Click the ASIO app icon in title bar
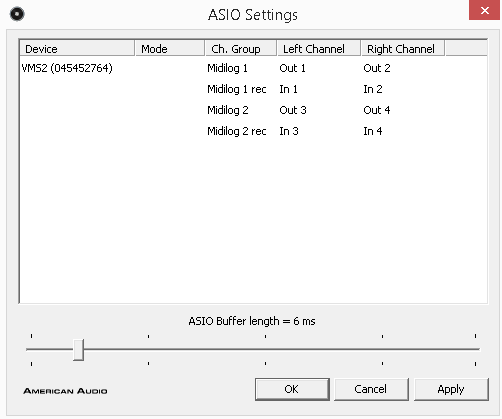This screenshot has width=502, height=419. [17, 14]
